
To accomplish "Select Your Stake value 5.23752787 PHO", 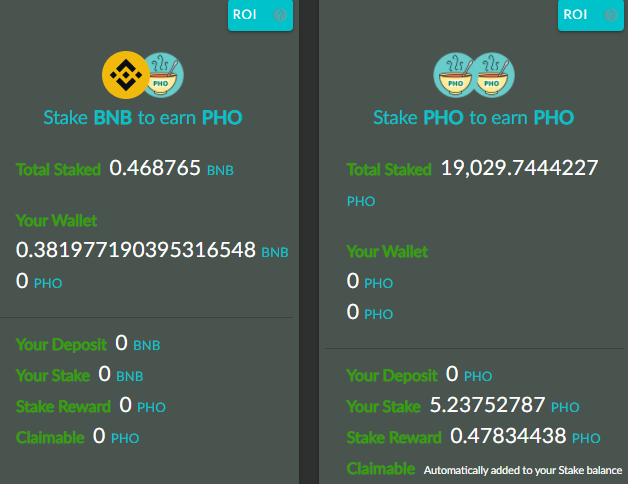I will pyautogui.click(x=505, y=405).
